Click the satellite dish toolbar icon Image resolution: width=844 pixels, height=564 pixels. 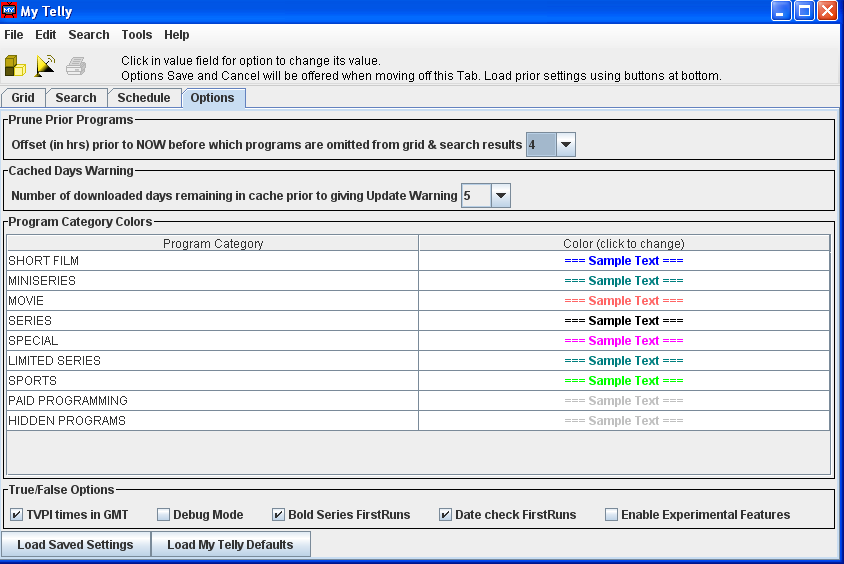(45, 66)
